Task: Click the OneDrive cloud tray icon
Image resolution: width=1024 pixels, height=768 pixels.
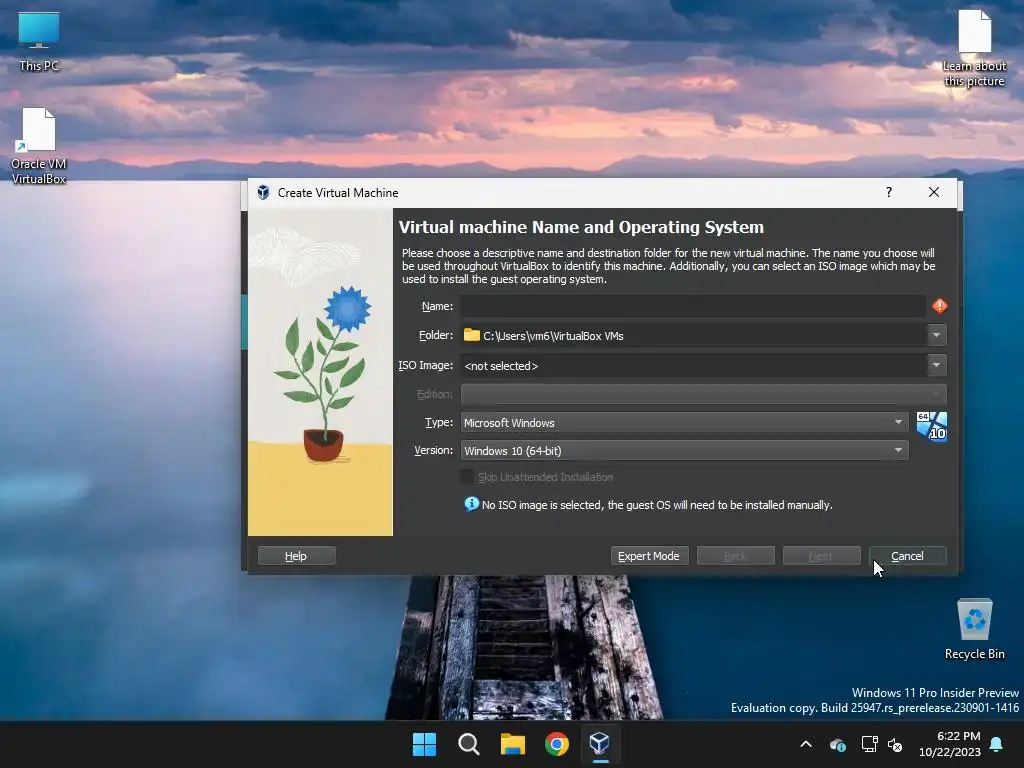Action: point(838,744)
